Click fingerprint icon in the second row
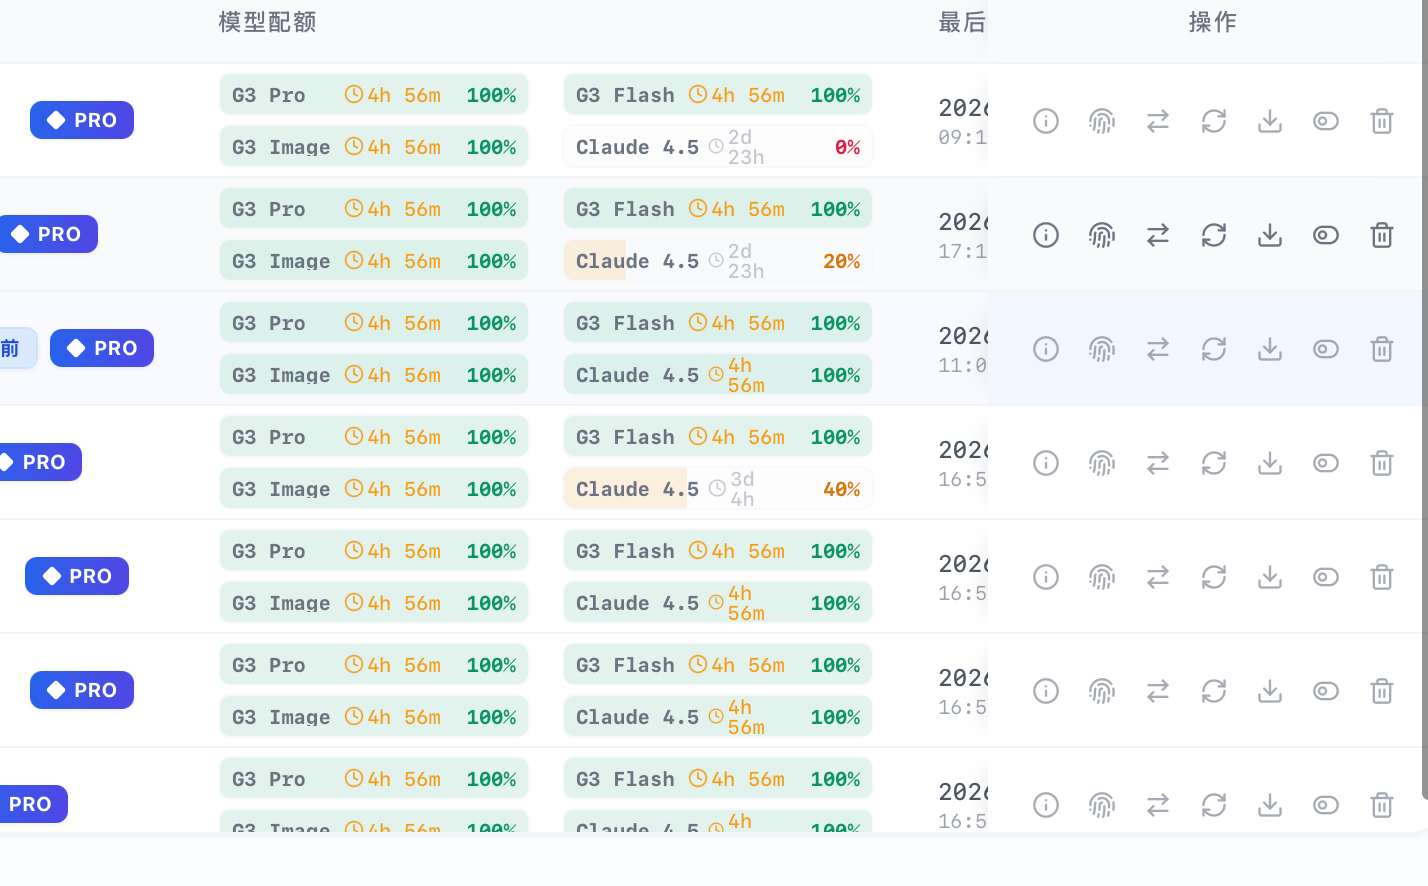This screenshot has width=1428, height=886. (x=1102, y=235)
